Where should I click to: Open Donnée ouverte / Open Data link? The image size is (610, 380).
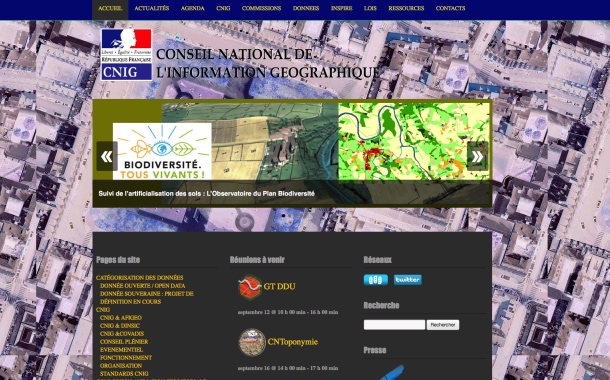click(142, 286)
